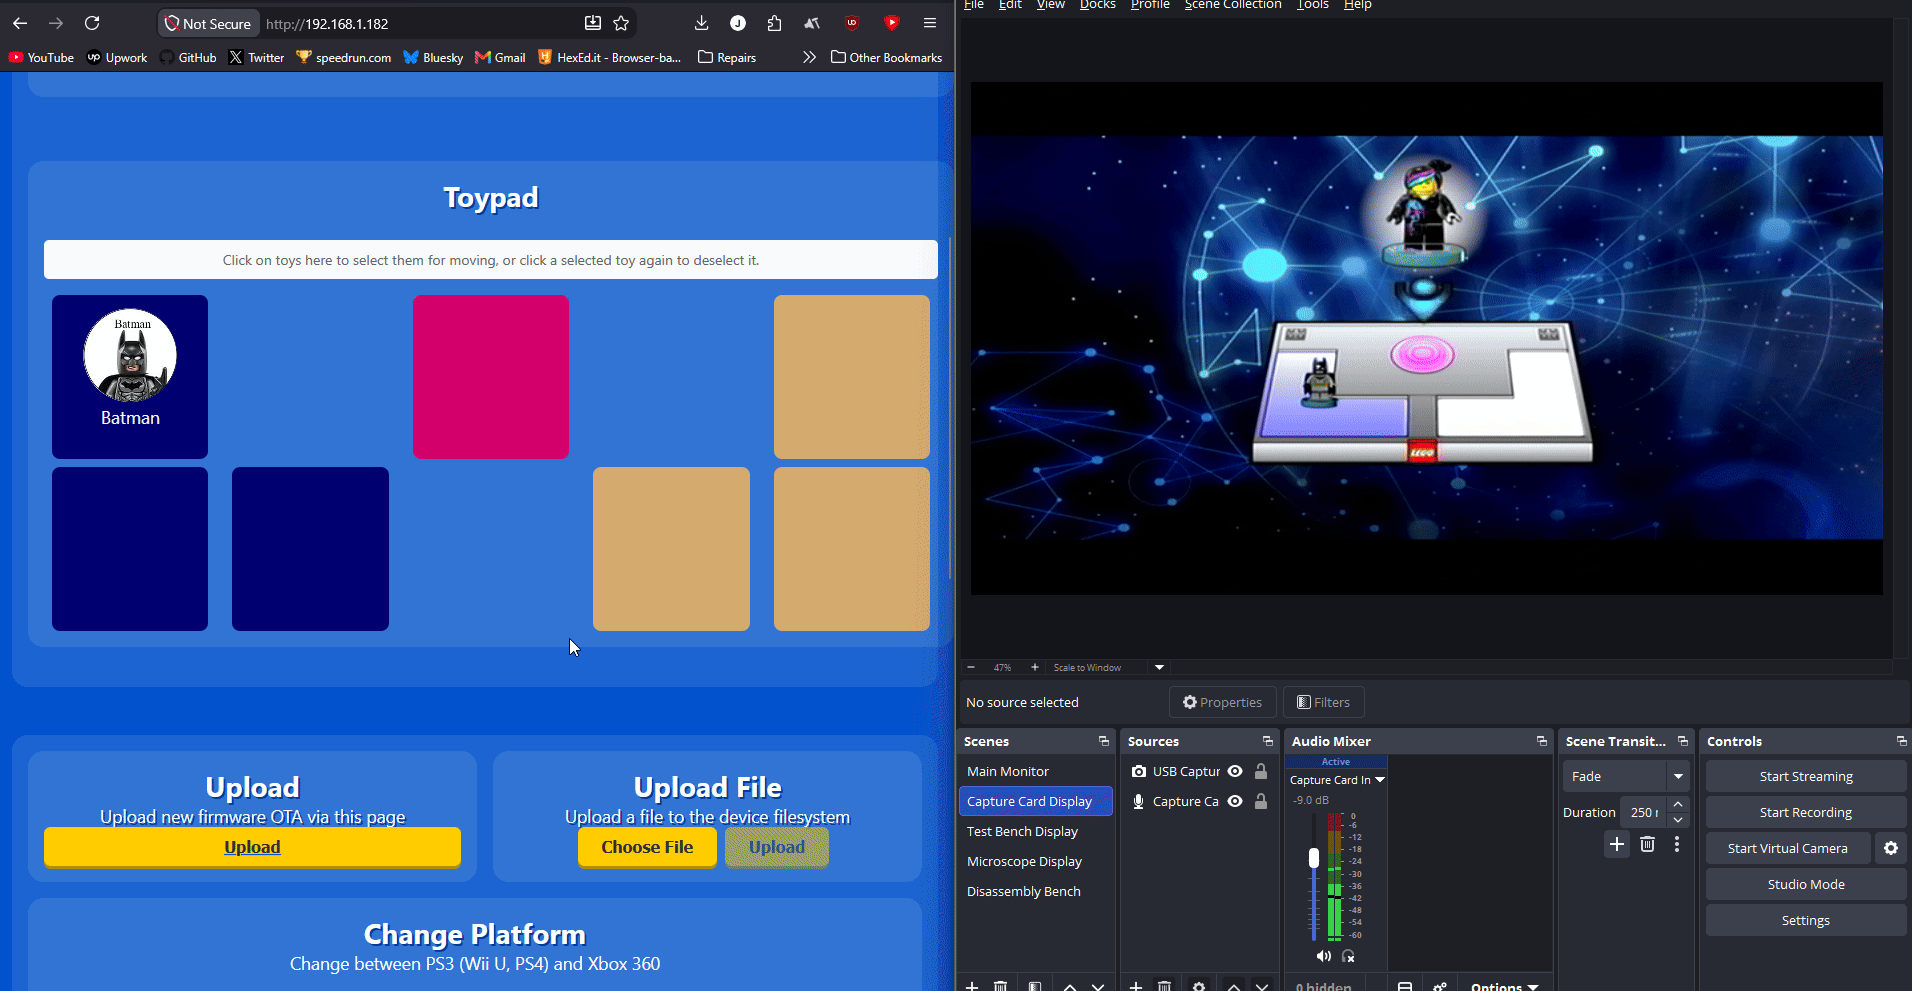
Task: Open the preview scale dropdown arrow
Action: 1159,667
